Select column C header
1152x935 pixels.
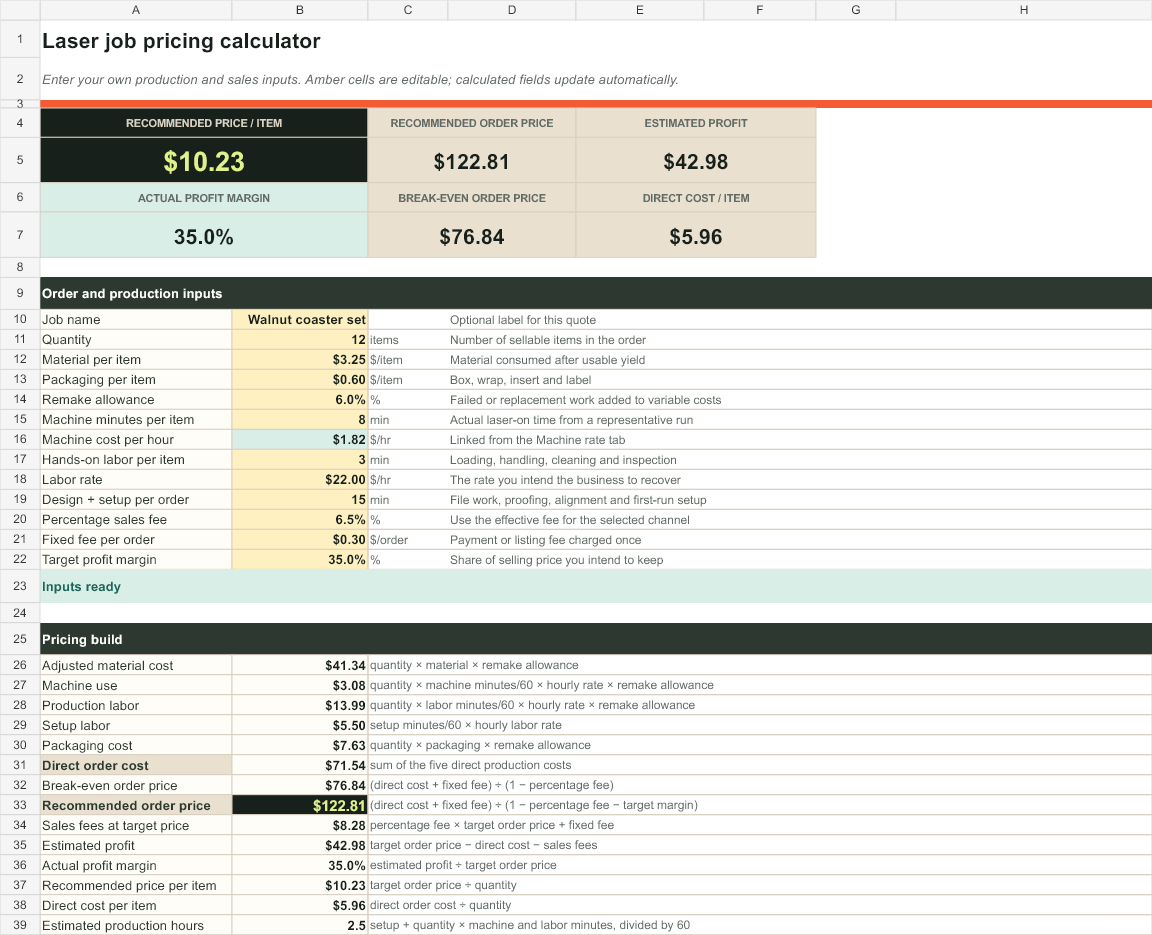(408, 10)
